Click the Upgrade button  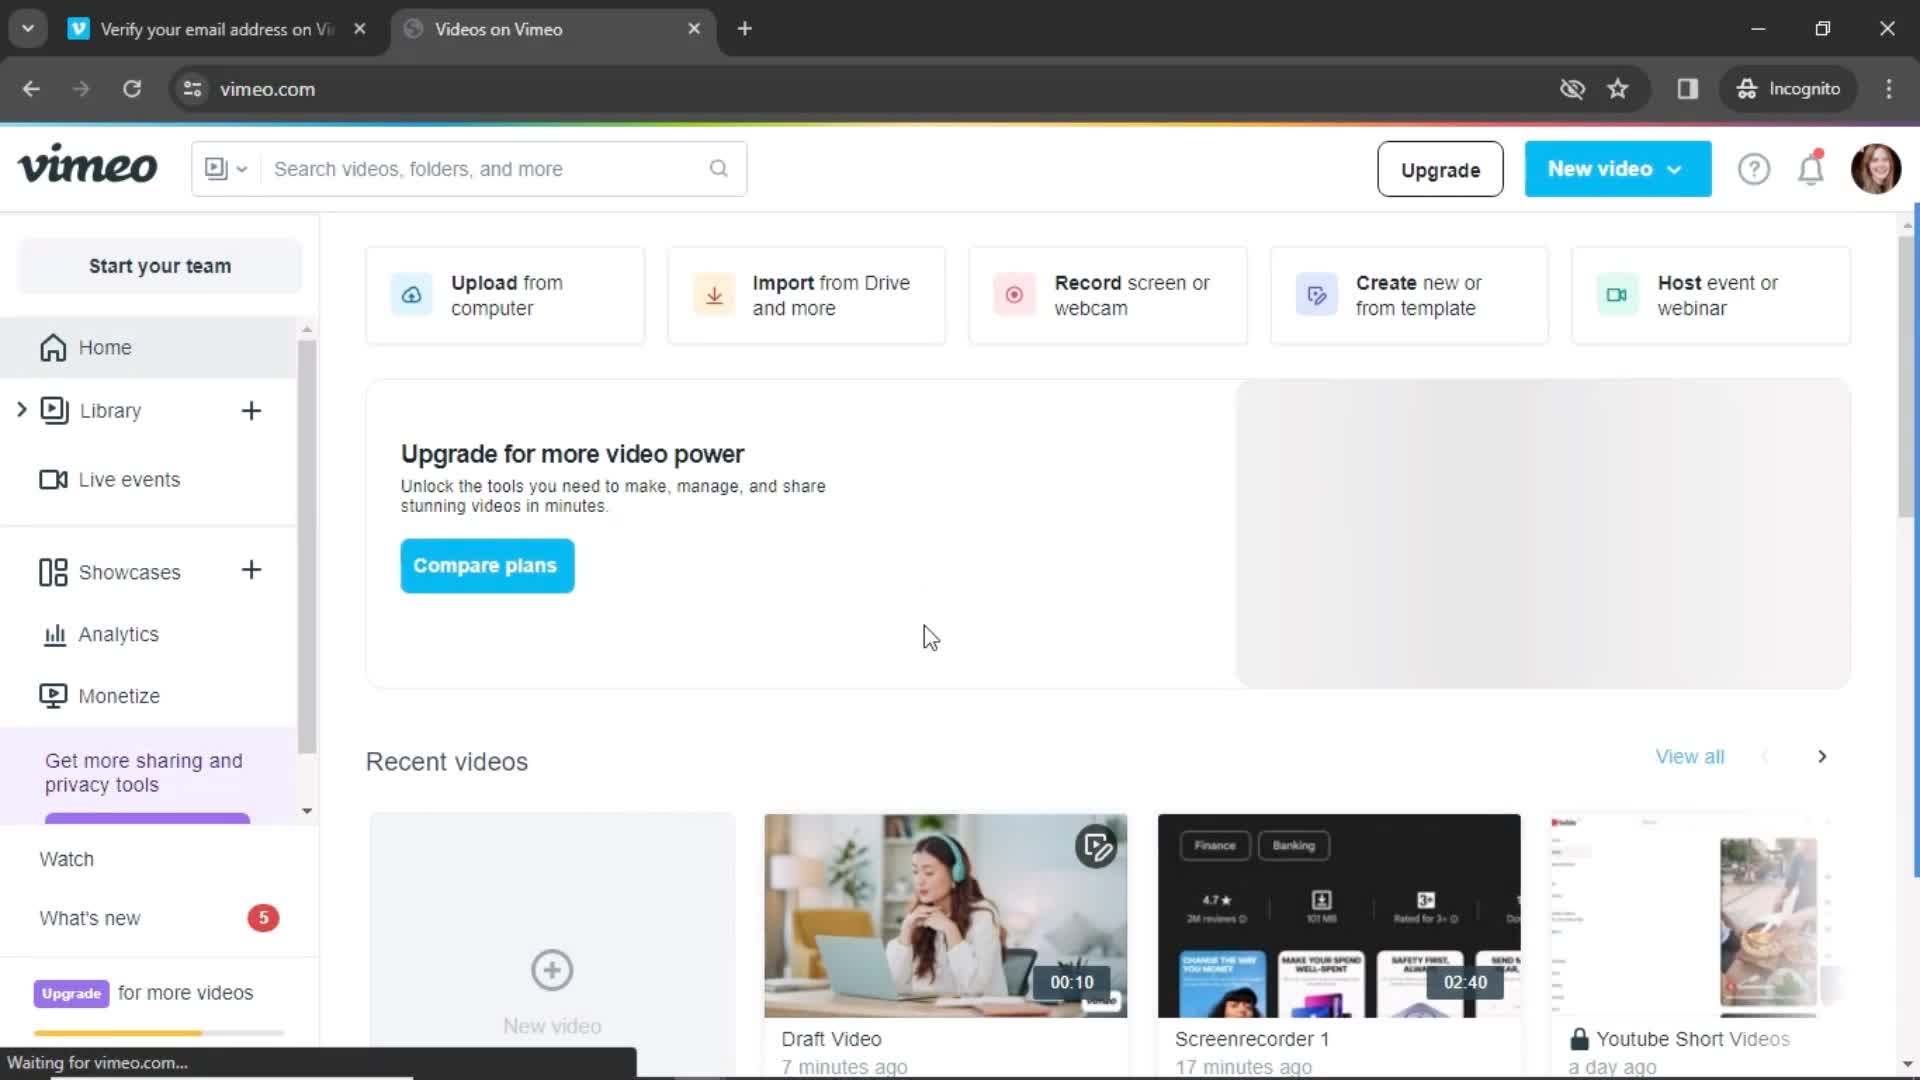(x=1440, y=169)
